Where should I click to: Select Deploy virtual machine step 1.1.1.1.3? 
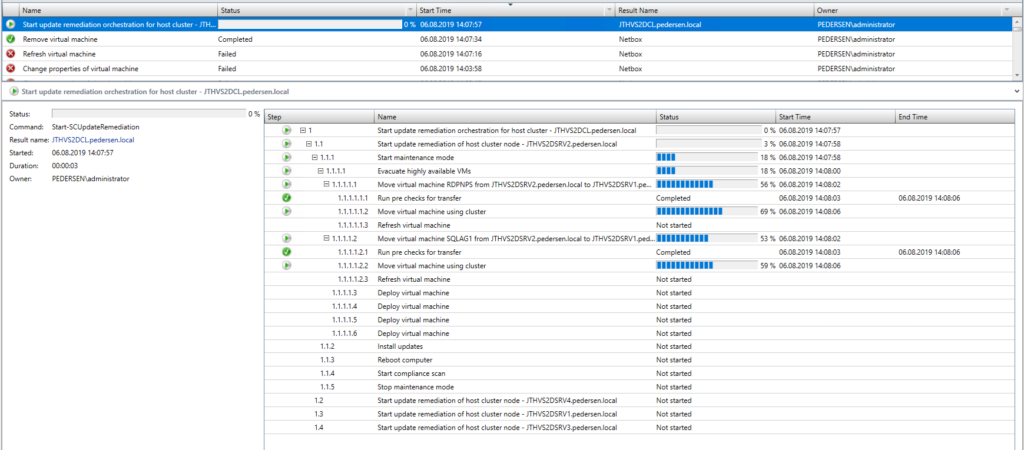tap(640, 293)
